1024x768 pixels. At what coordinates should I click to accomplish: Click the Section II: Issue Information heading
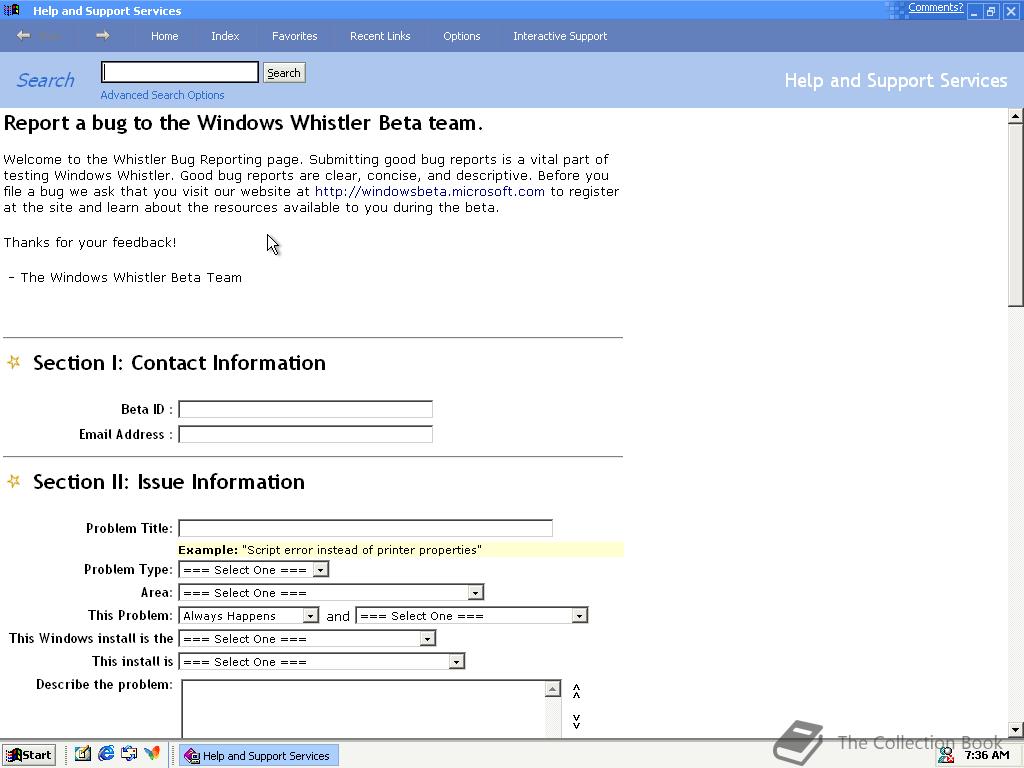(169, 482)
